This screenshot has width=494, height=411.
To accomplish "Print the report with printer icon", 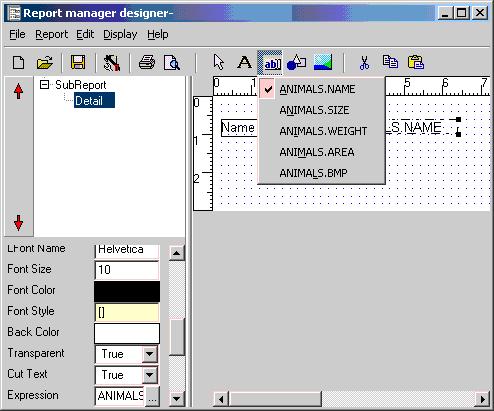I will (x=147, y=62).
